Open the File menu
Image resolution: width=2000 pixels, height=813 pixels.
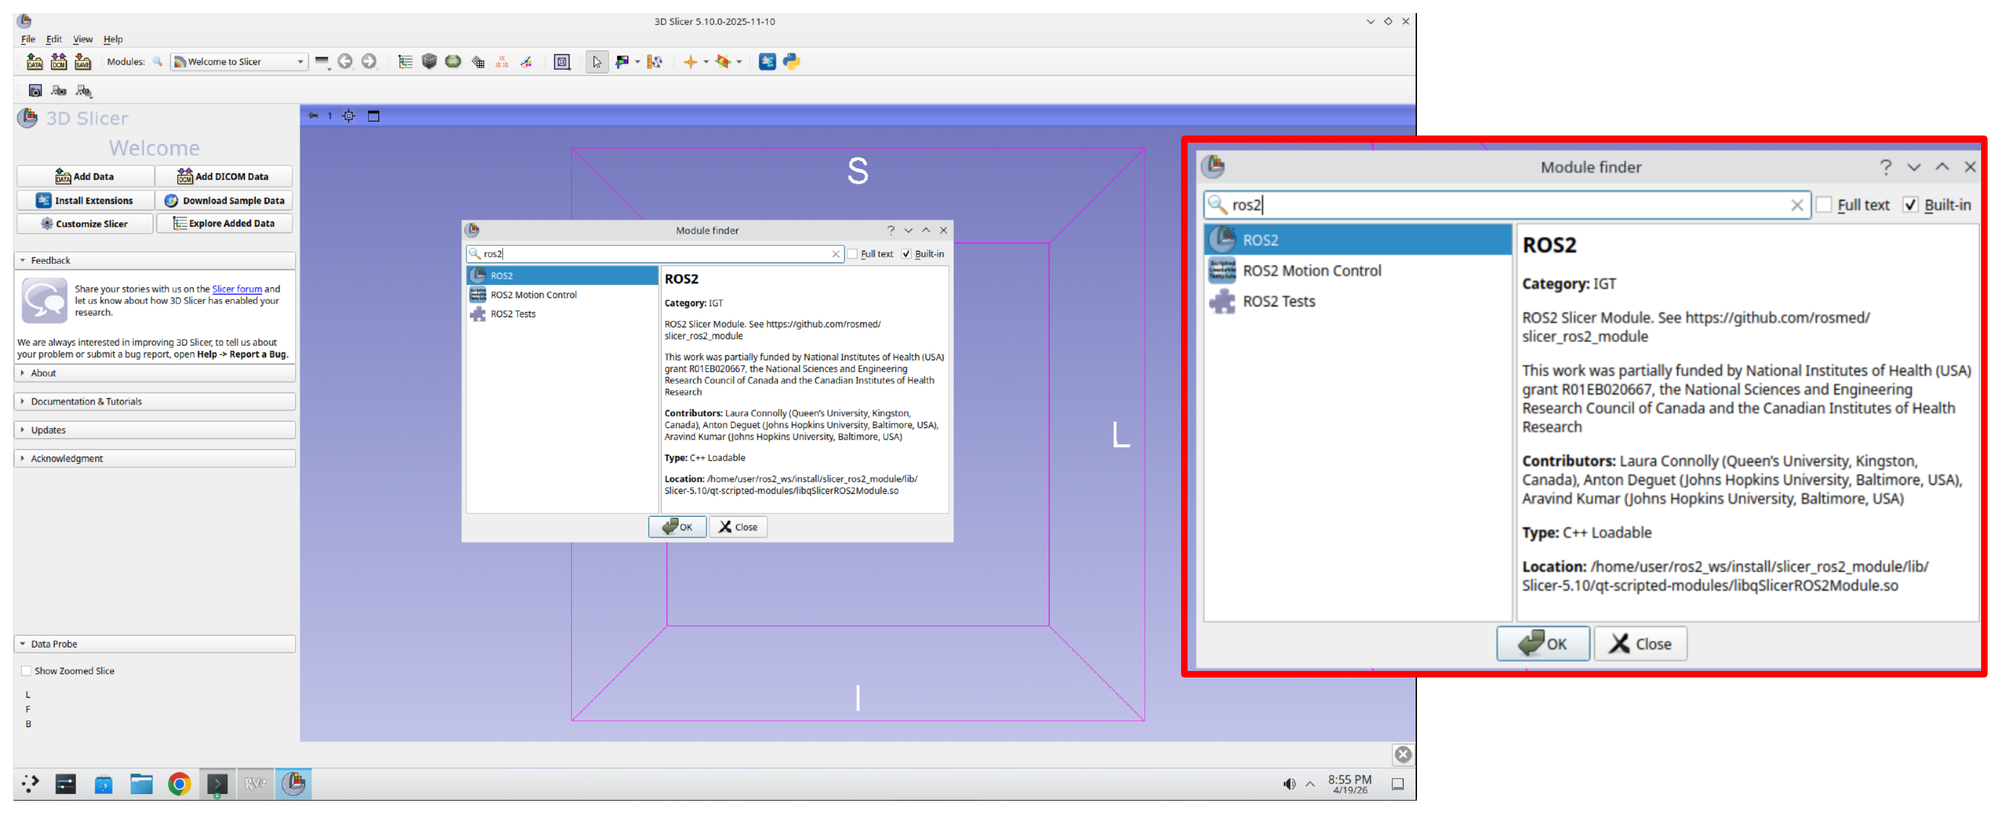click(x=28, y=40)
